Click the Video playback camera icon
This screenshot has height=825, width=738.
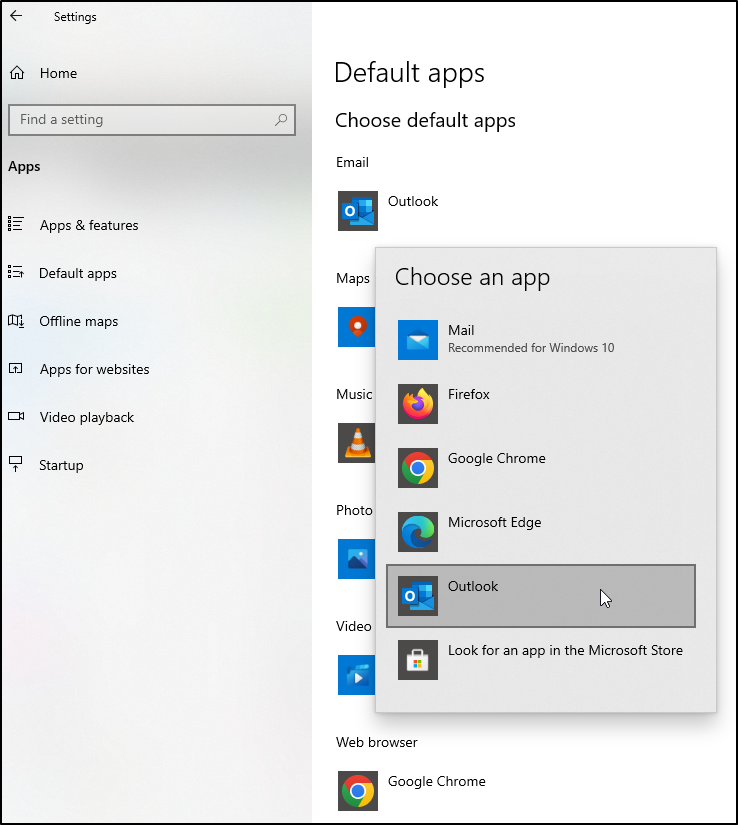point(16,416)
